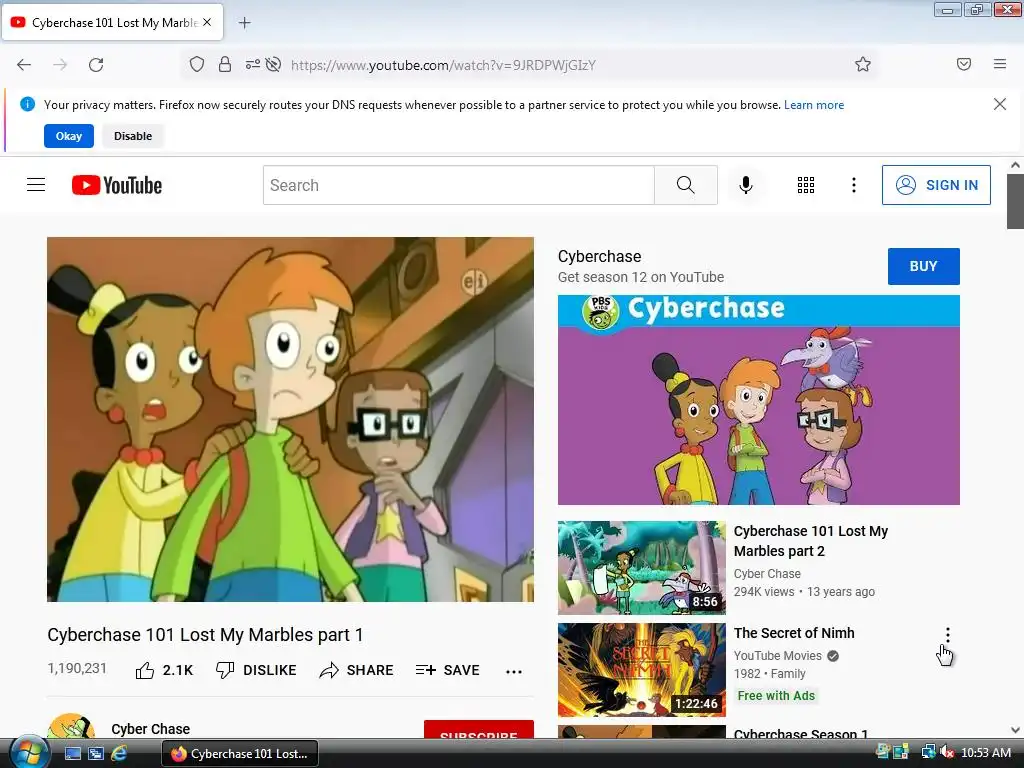The width and height of the screenshot is (1024, 768).
Task: Click the SIGN IN button
Action: coord(936,185)
